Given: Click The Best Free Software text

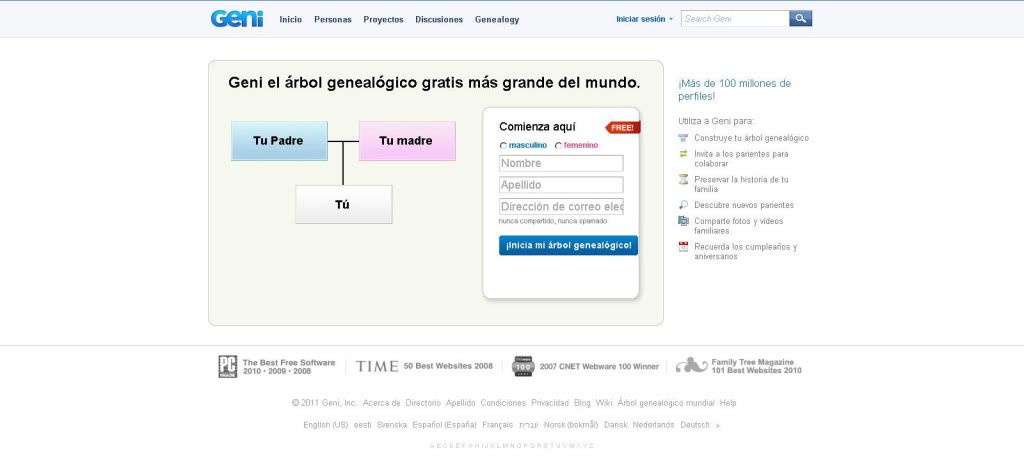Looking at the screenshot, I should pos(289,363).
